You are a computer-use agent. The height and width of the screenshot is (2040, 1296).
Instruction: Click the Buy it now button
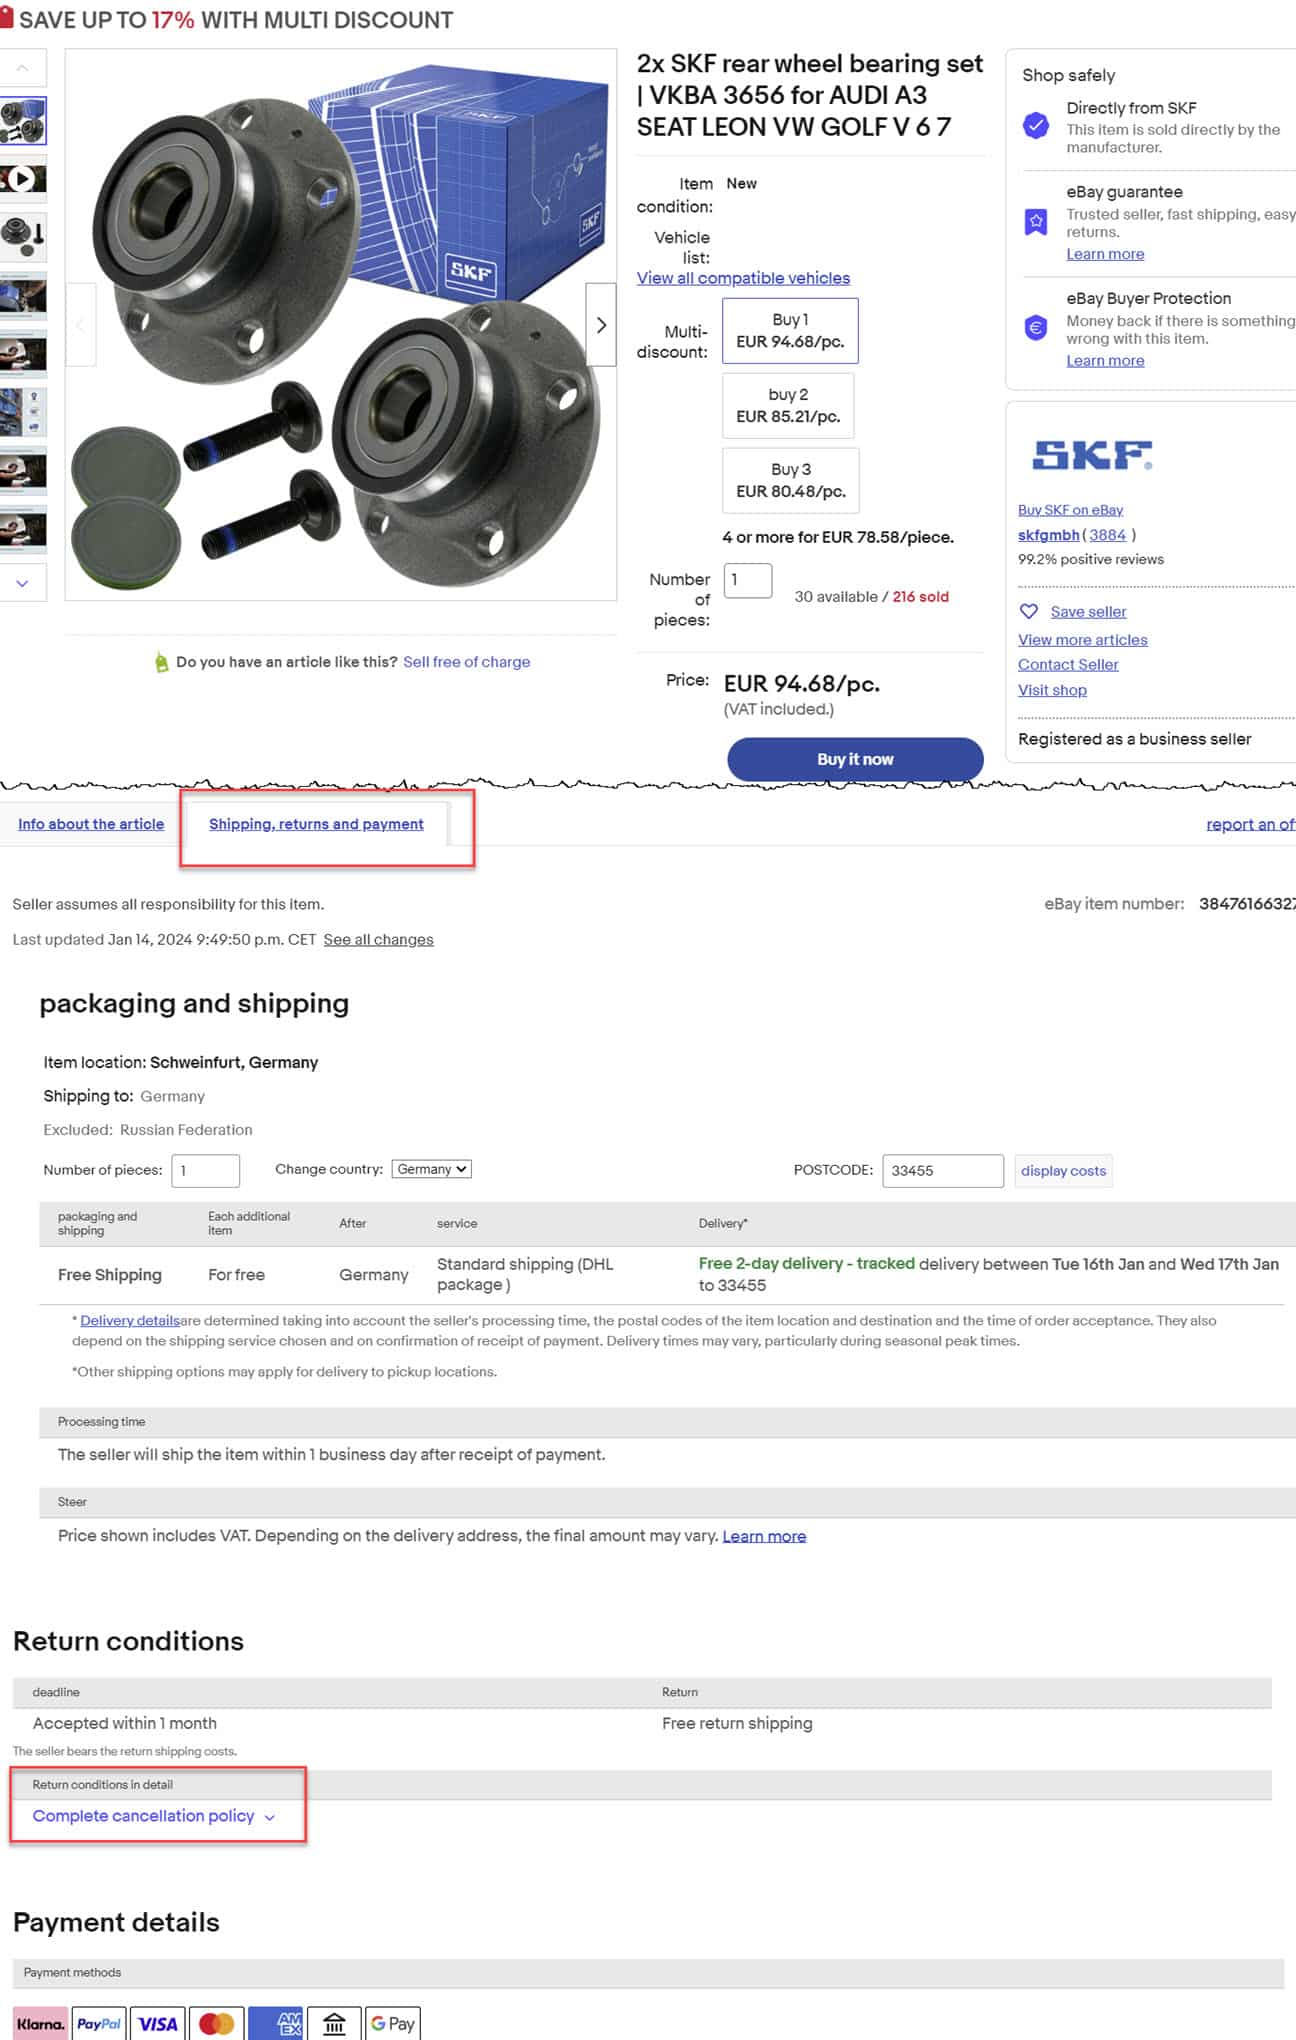click(855, 759)
